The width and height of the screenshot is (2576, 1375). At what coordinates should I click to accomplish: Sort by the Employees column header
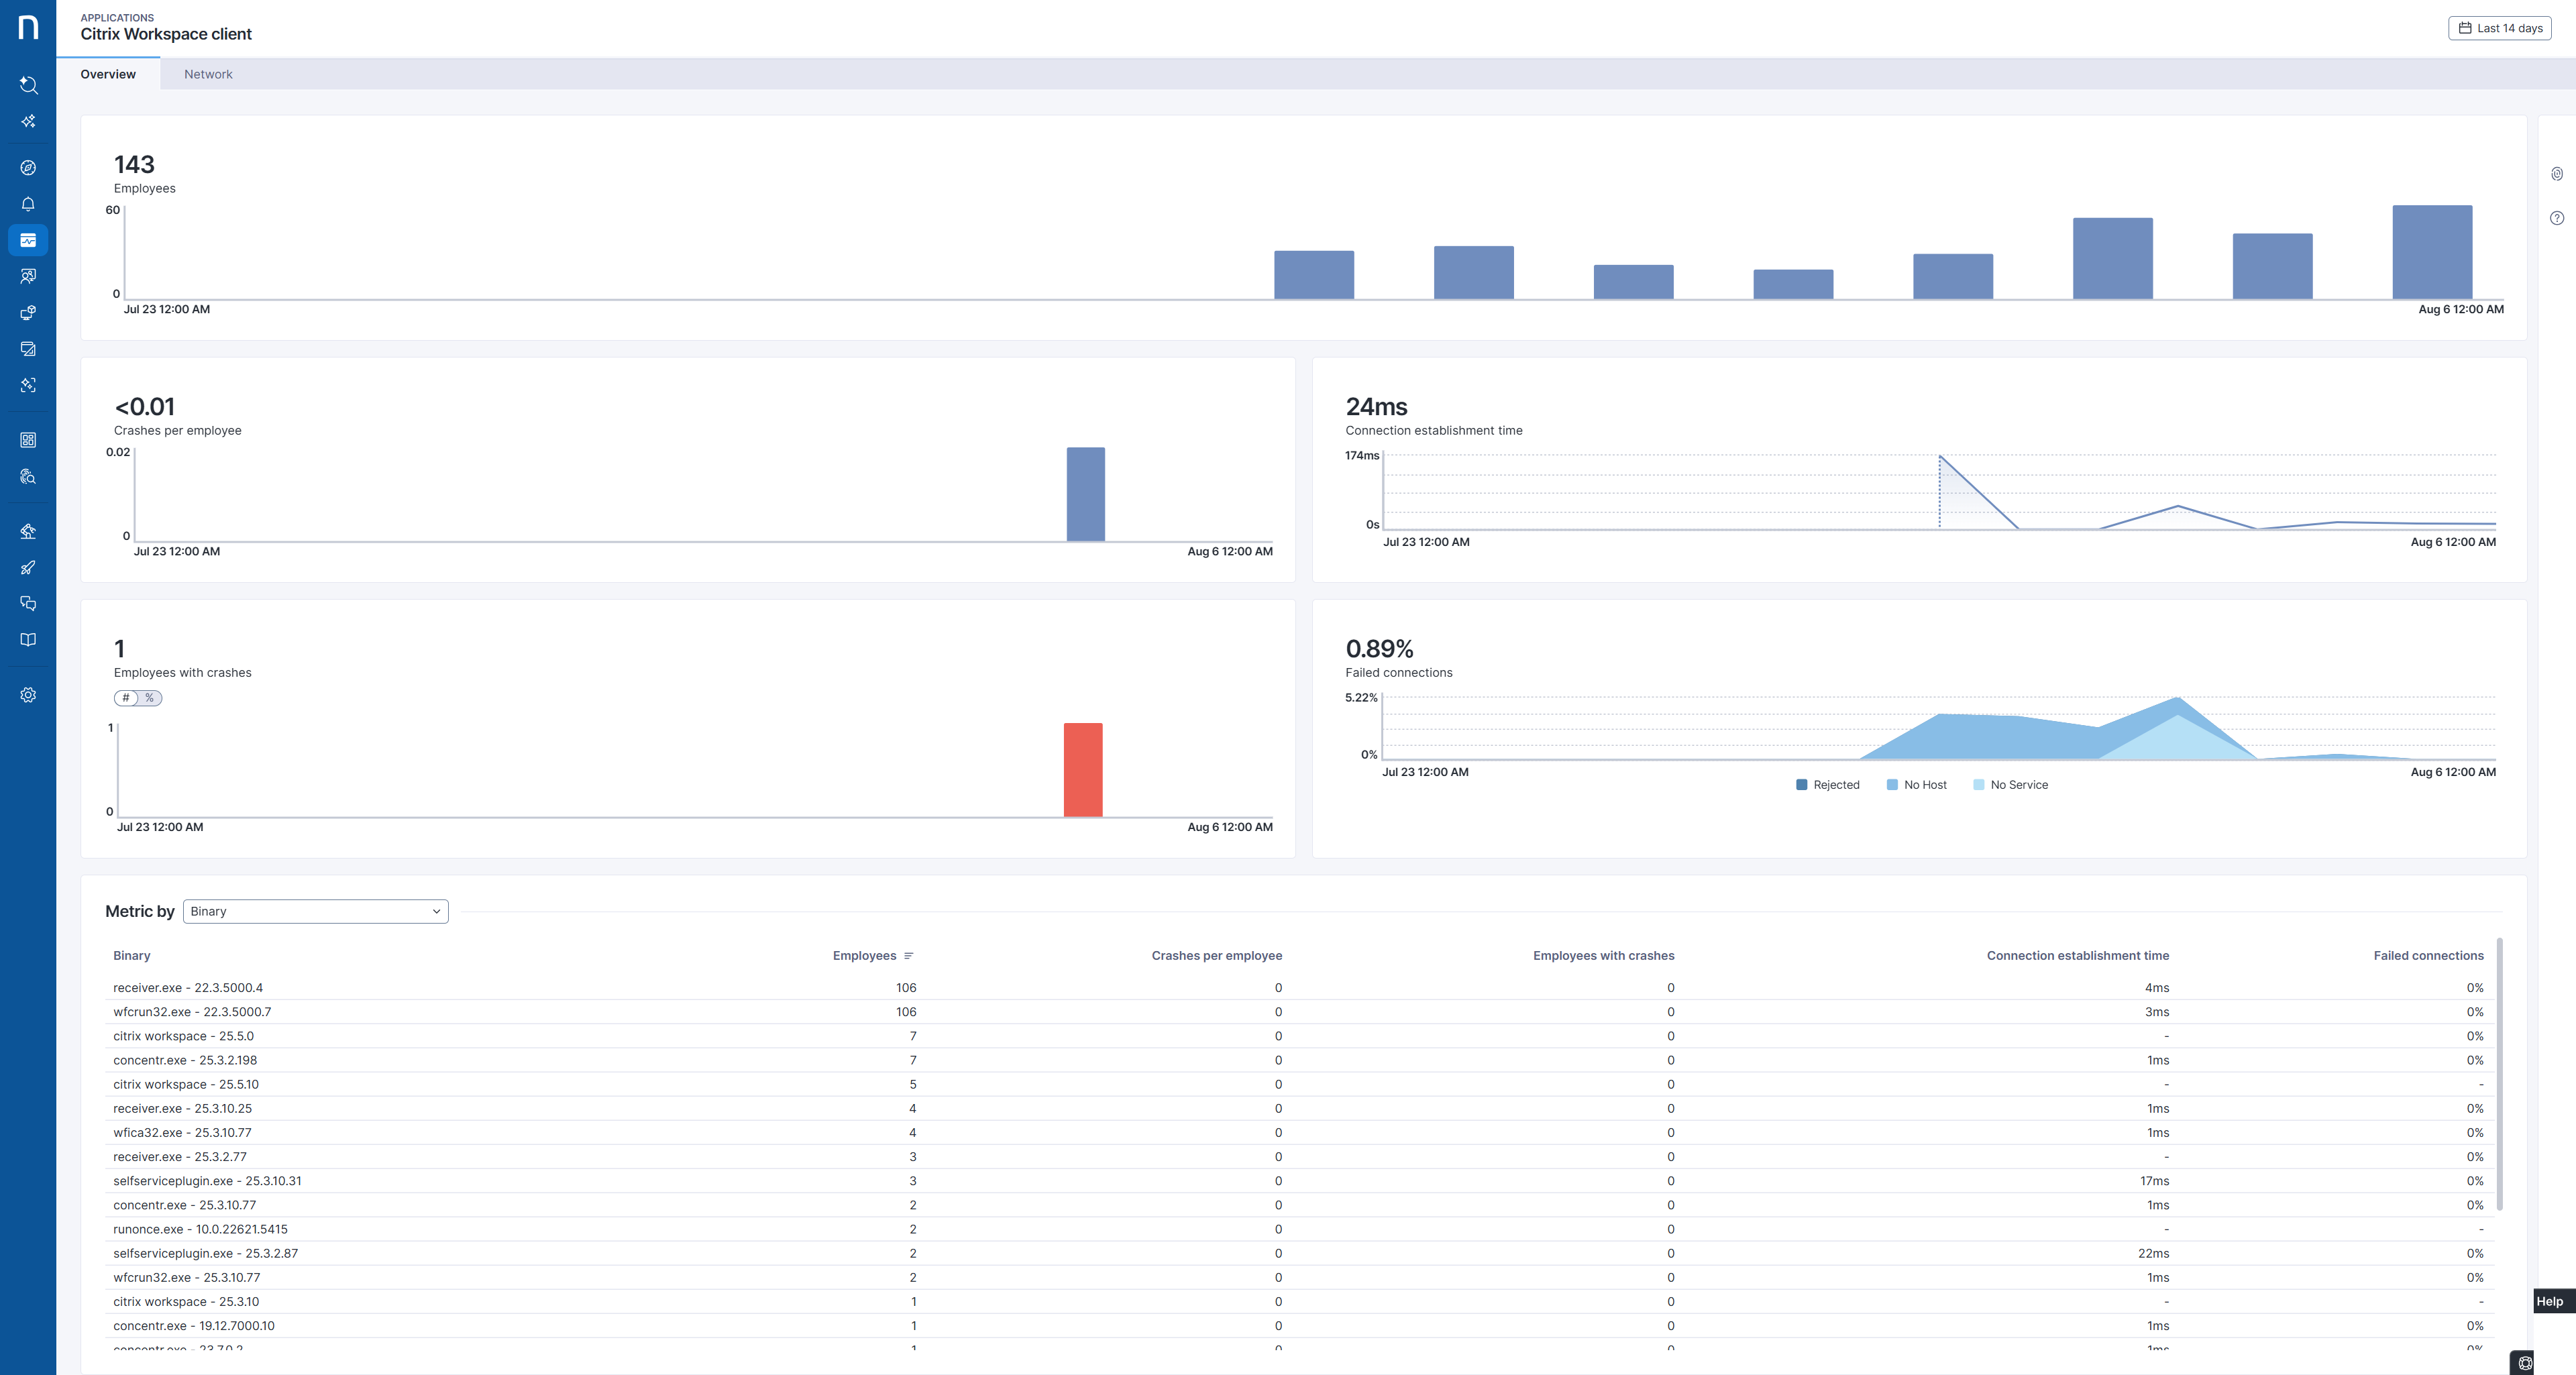(864, 956)
